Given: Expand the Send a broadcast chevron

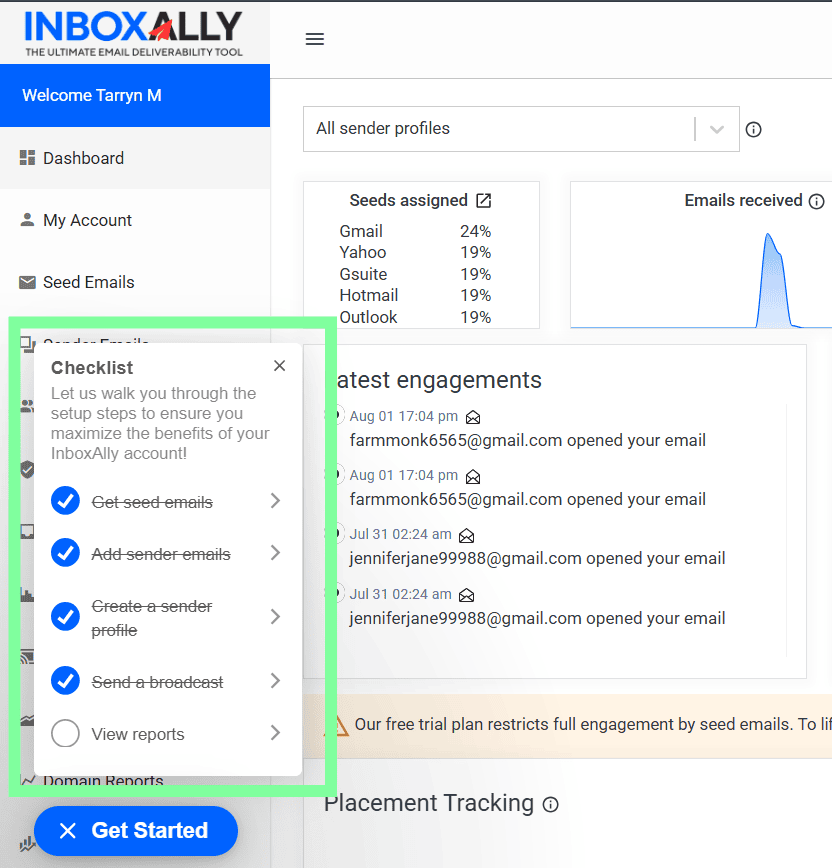Looking at the screenshot, I should 275,680.
